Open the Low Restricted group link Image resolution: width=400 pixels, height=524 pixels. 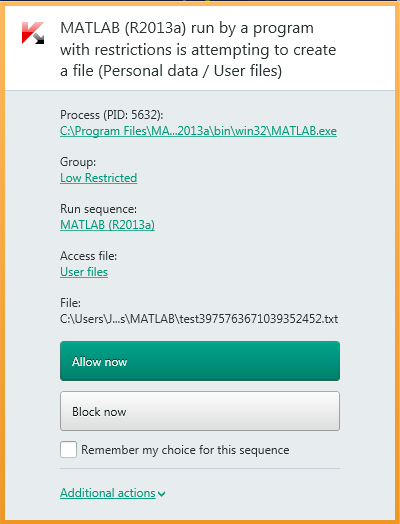[x=99, y=178]
